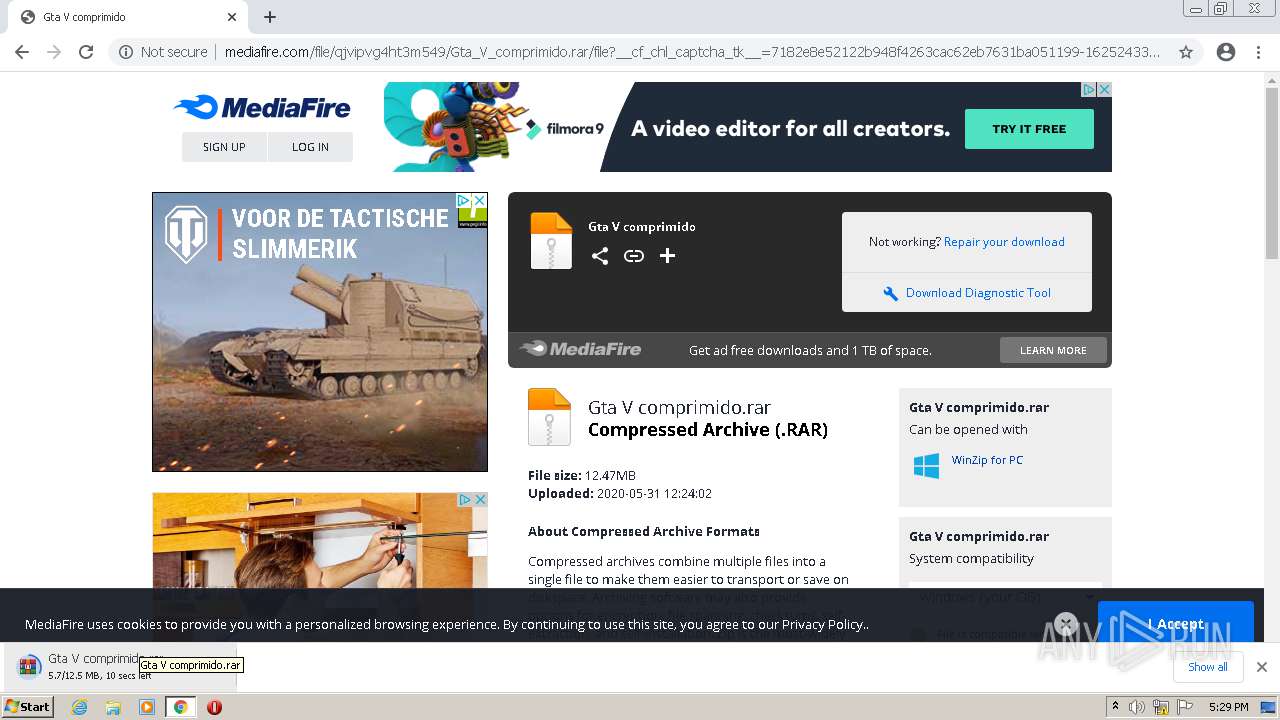Bookmark this page with star icon
The width and height of the screenshot is (1280, 720).
pos(1186,52)
